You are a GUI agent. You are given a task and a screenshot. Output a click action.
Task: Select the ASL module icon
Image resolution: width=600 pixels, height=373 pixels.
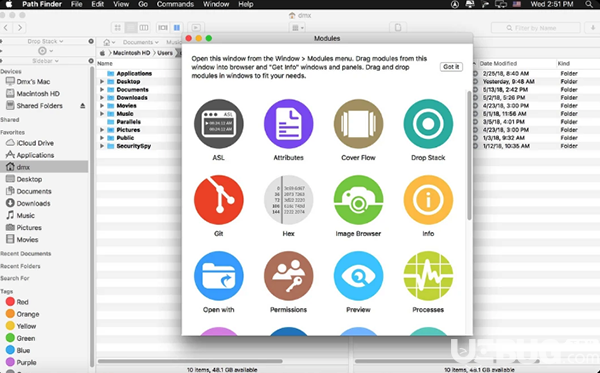coord(218,124)
